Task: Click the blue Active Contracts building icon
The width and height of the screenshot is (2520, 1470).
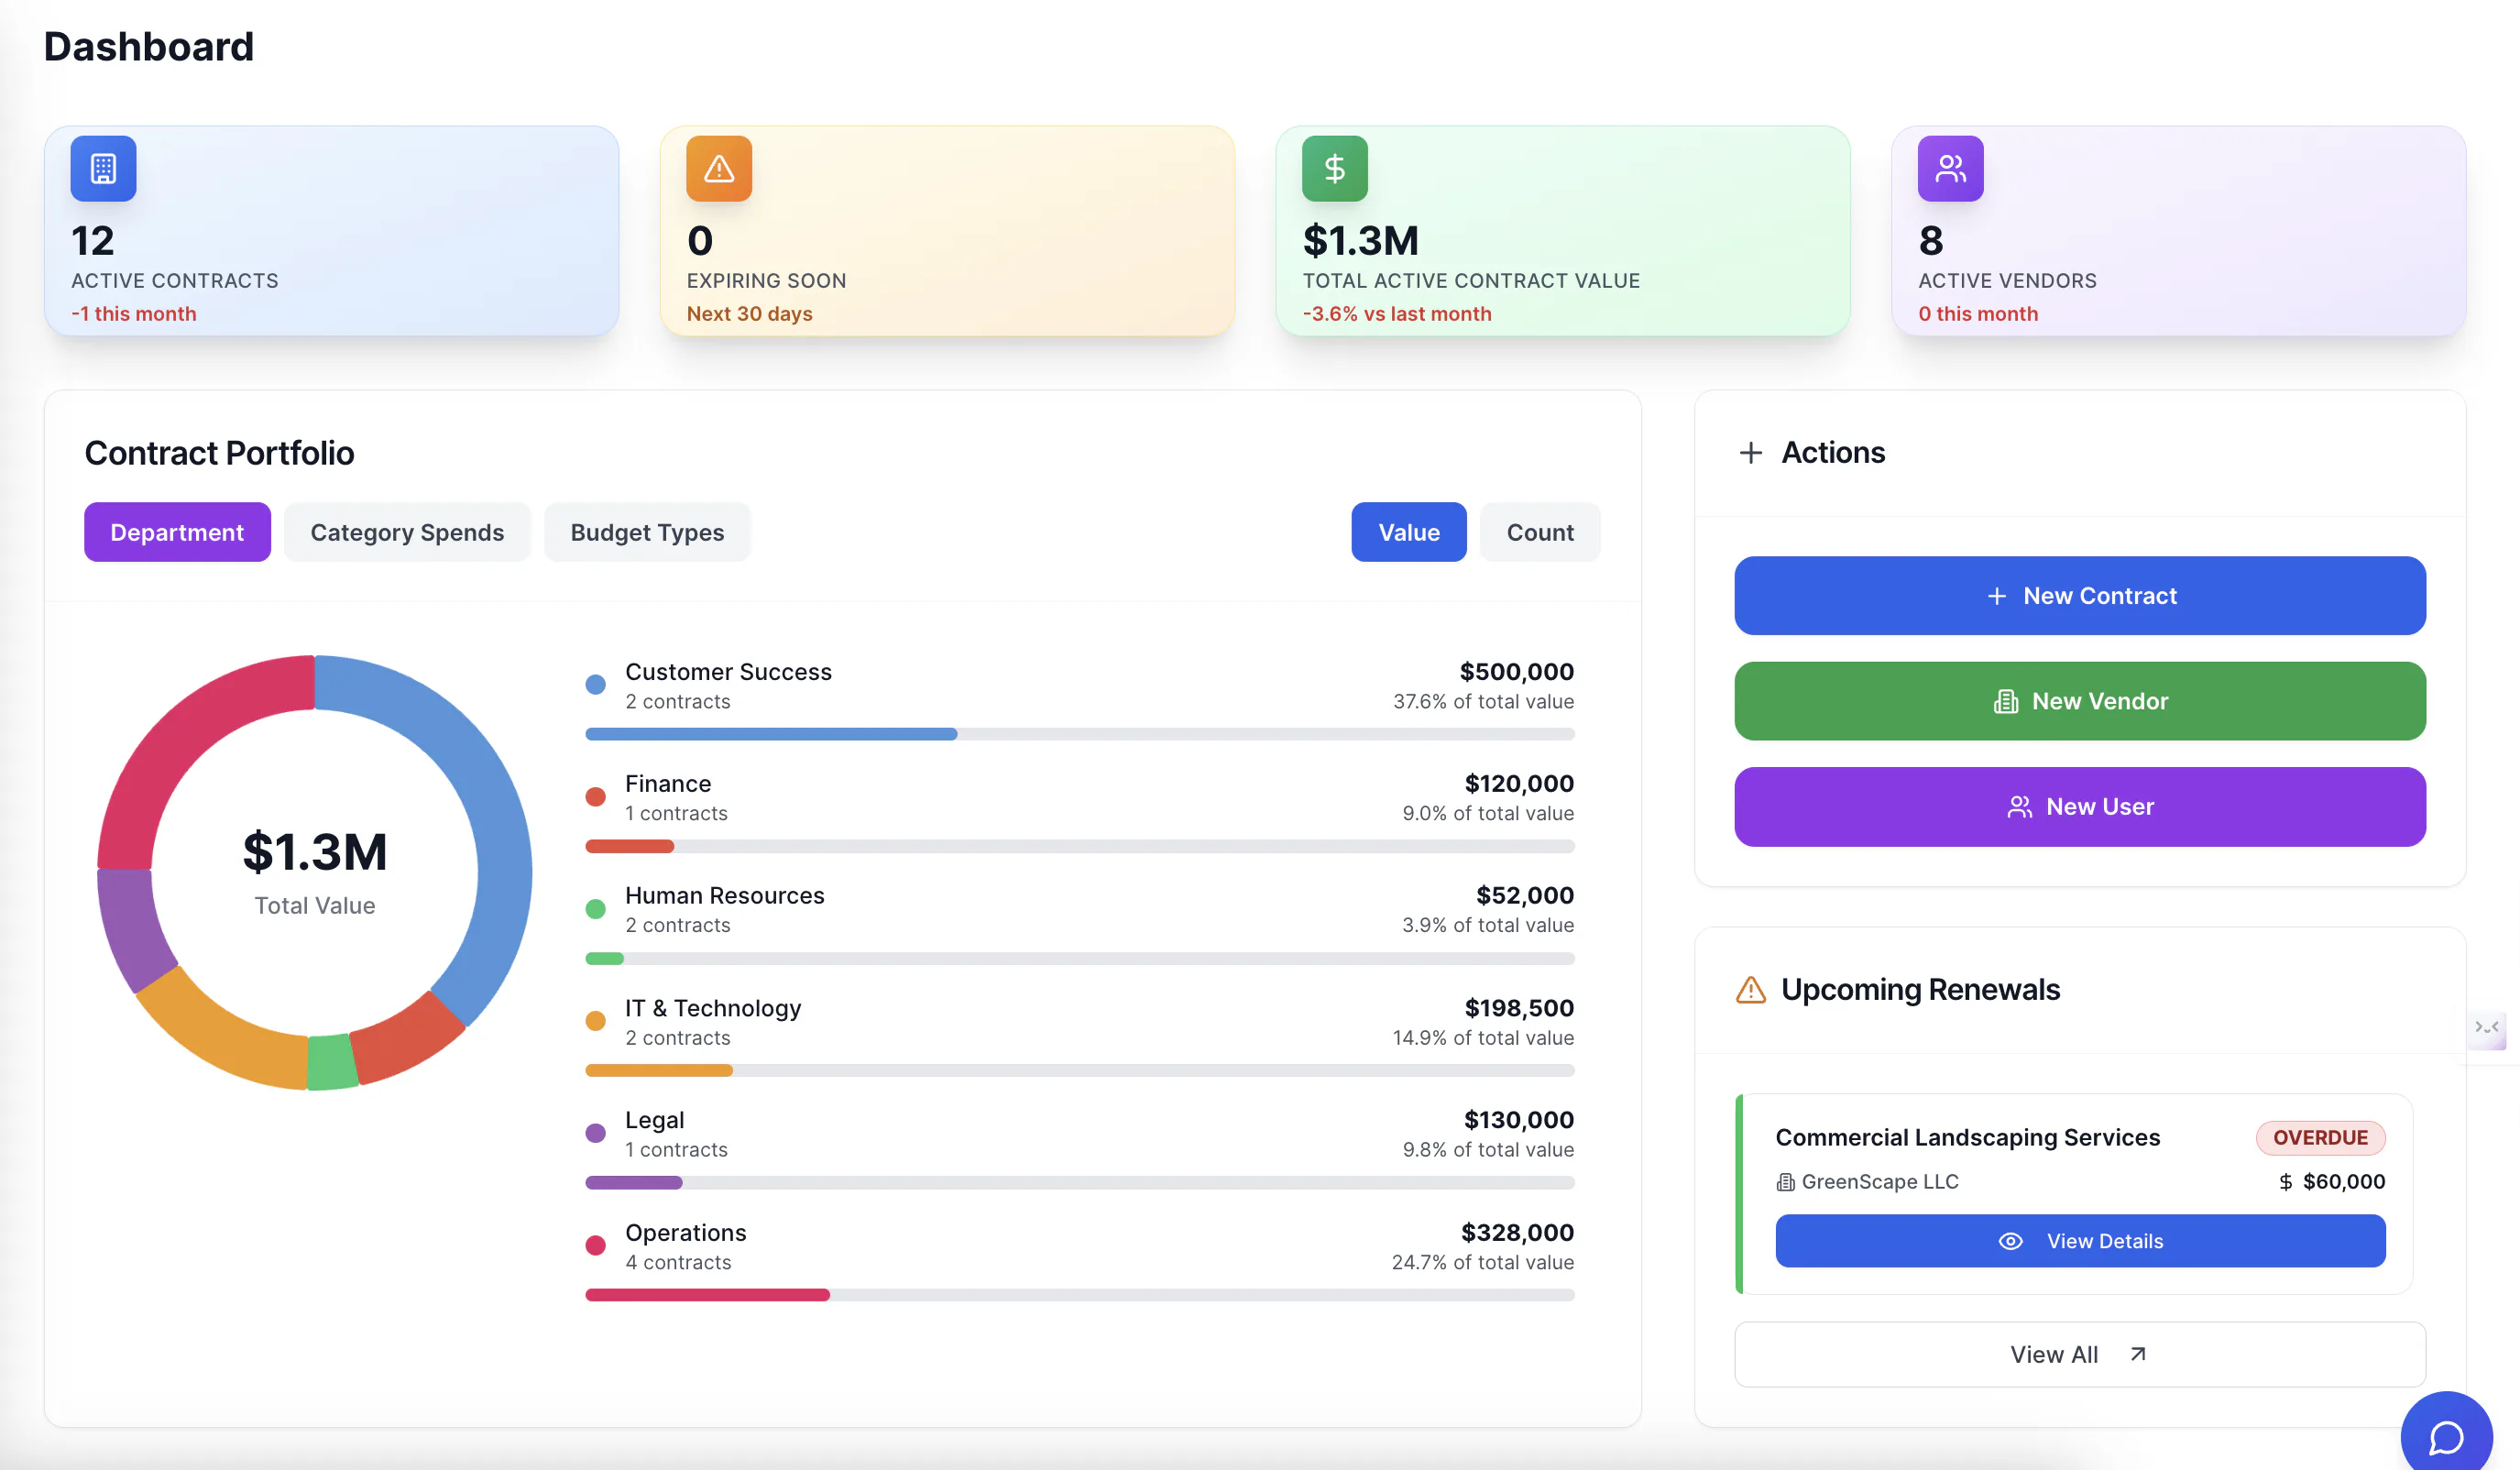Action: (103, 168)
